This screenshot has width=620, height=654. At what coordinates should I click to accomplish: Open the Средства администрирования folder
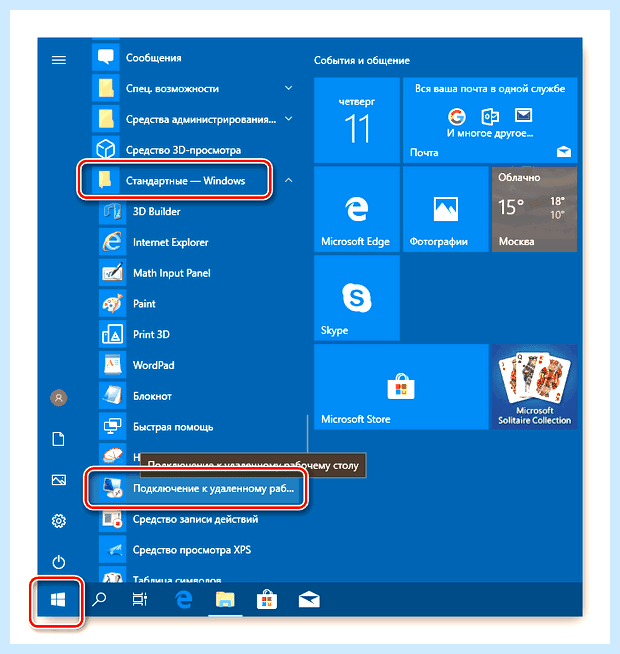[x=194, y=119]
